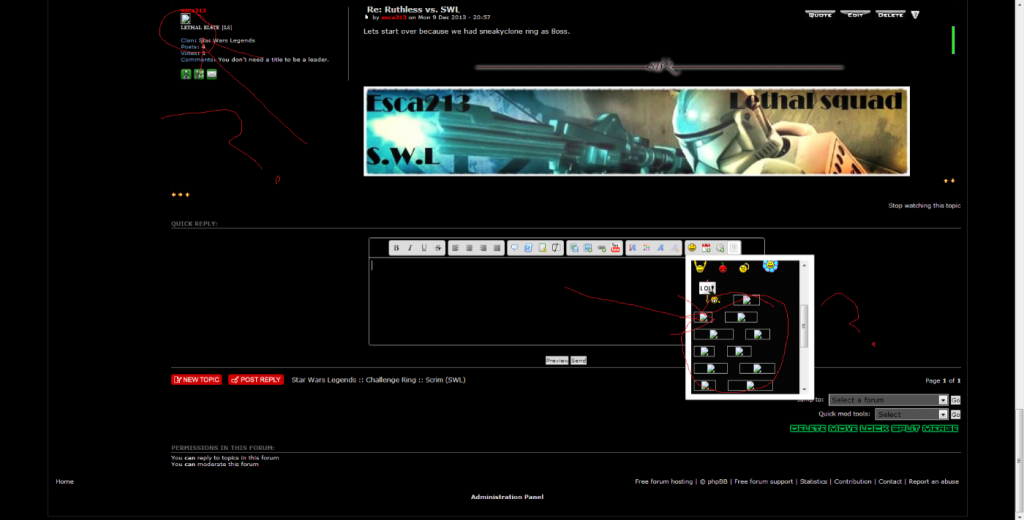Open the Quick mod tools Select dropdown
Viewport: 1024px width, 520px height.
click(x=912, y=414)
